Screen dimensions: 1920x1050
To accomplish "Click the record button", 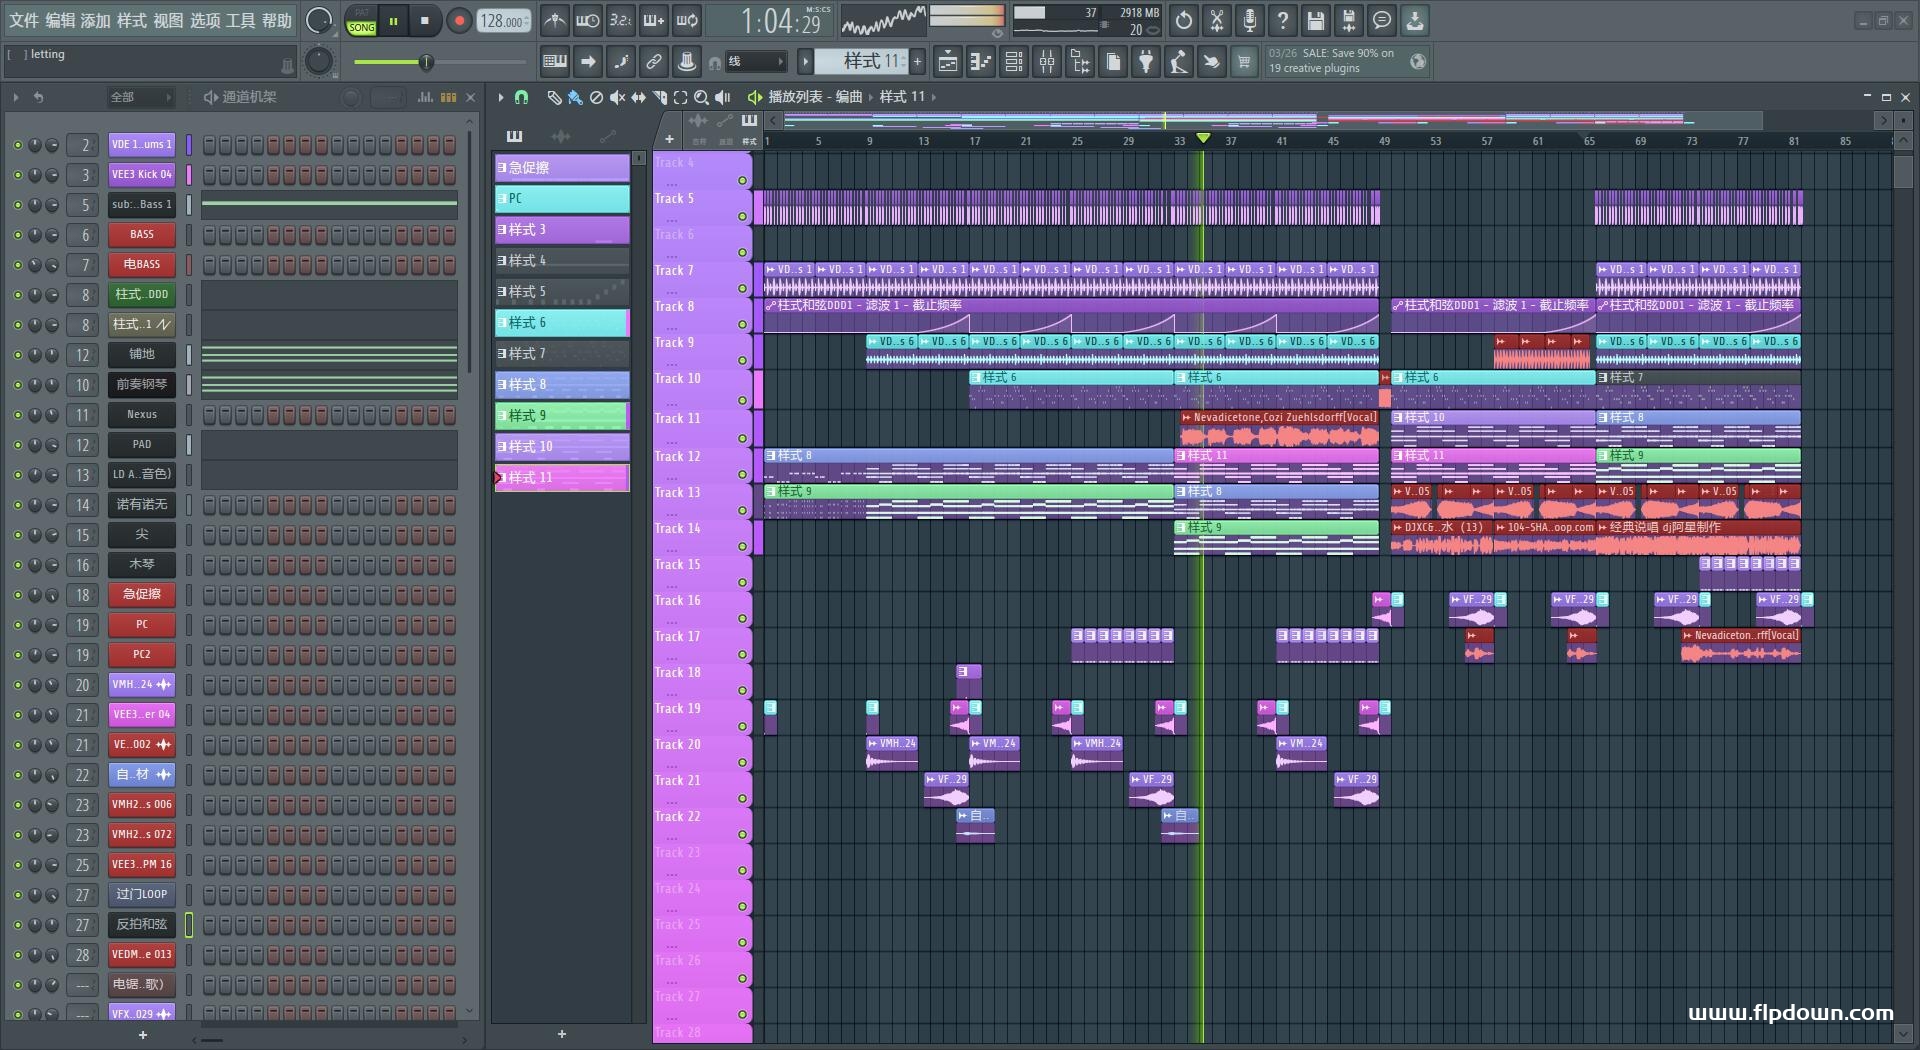I will (459, 20).
